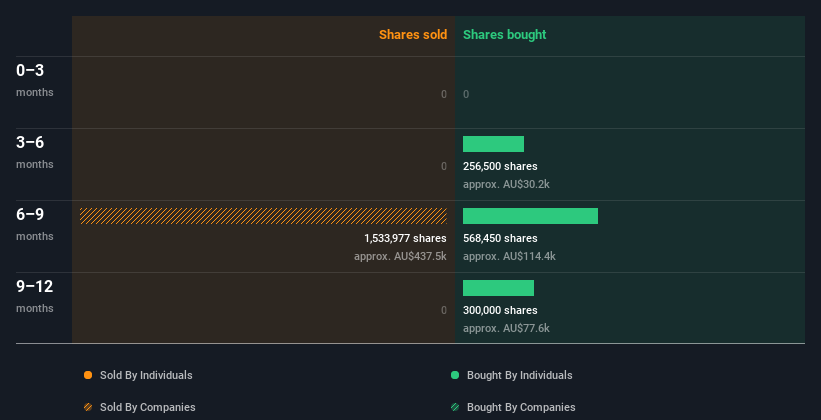Screen dimensions: 821x420
Task: Click the hatched Bought By Companies legend icon
Action: pyautogui.click(x=455, y=407)
